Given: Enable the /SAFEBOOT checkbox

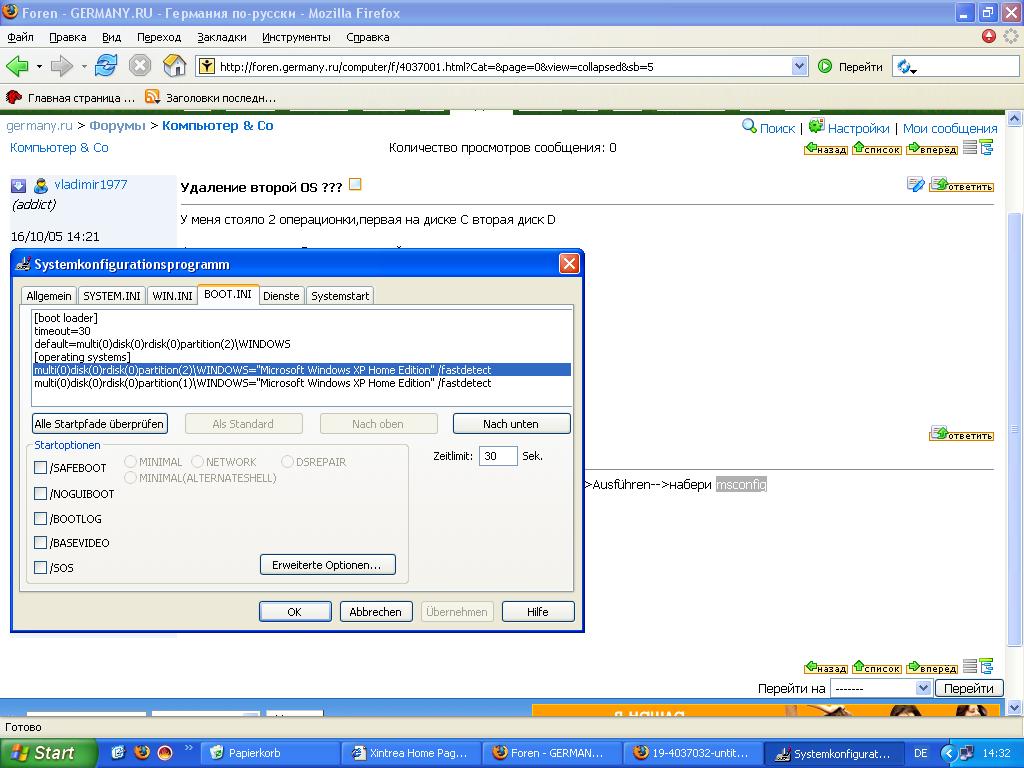Looking at the screenshot, I should [40, 468].
